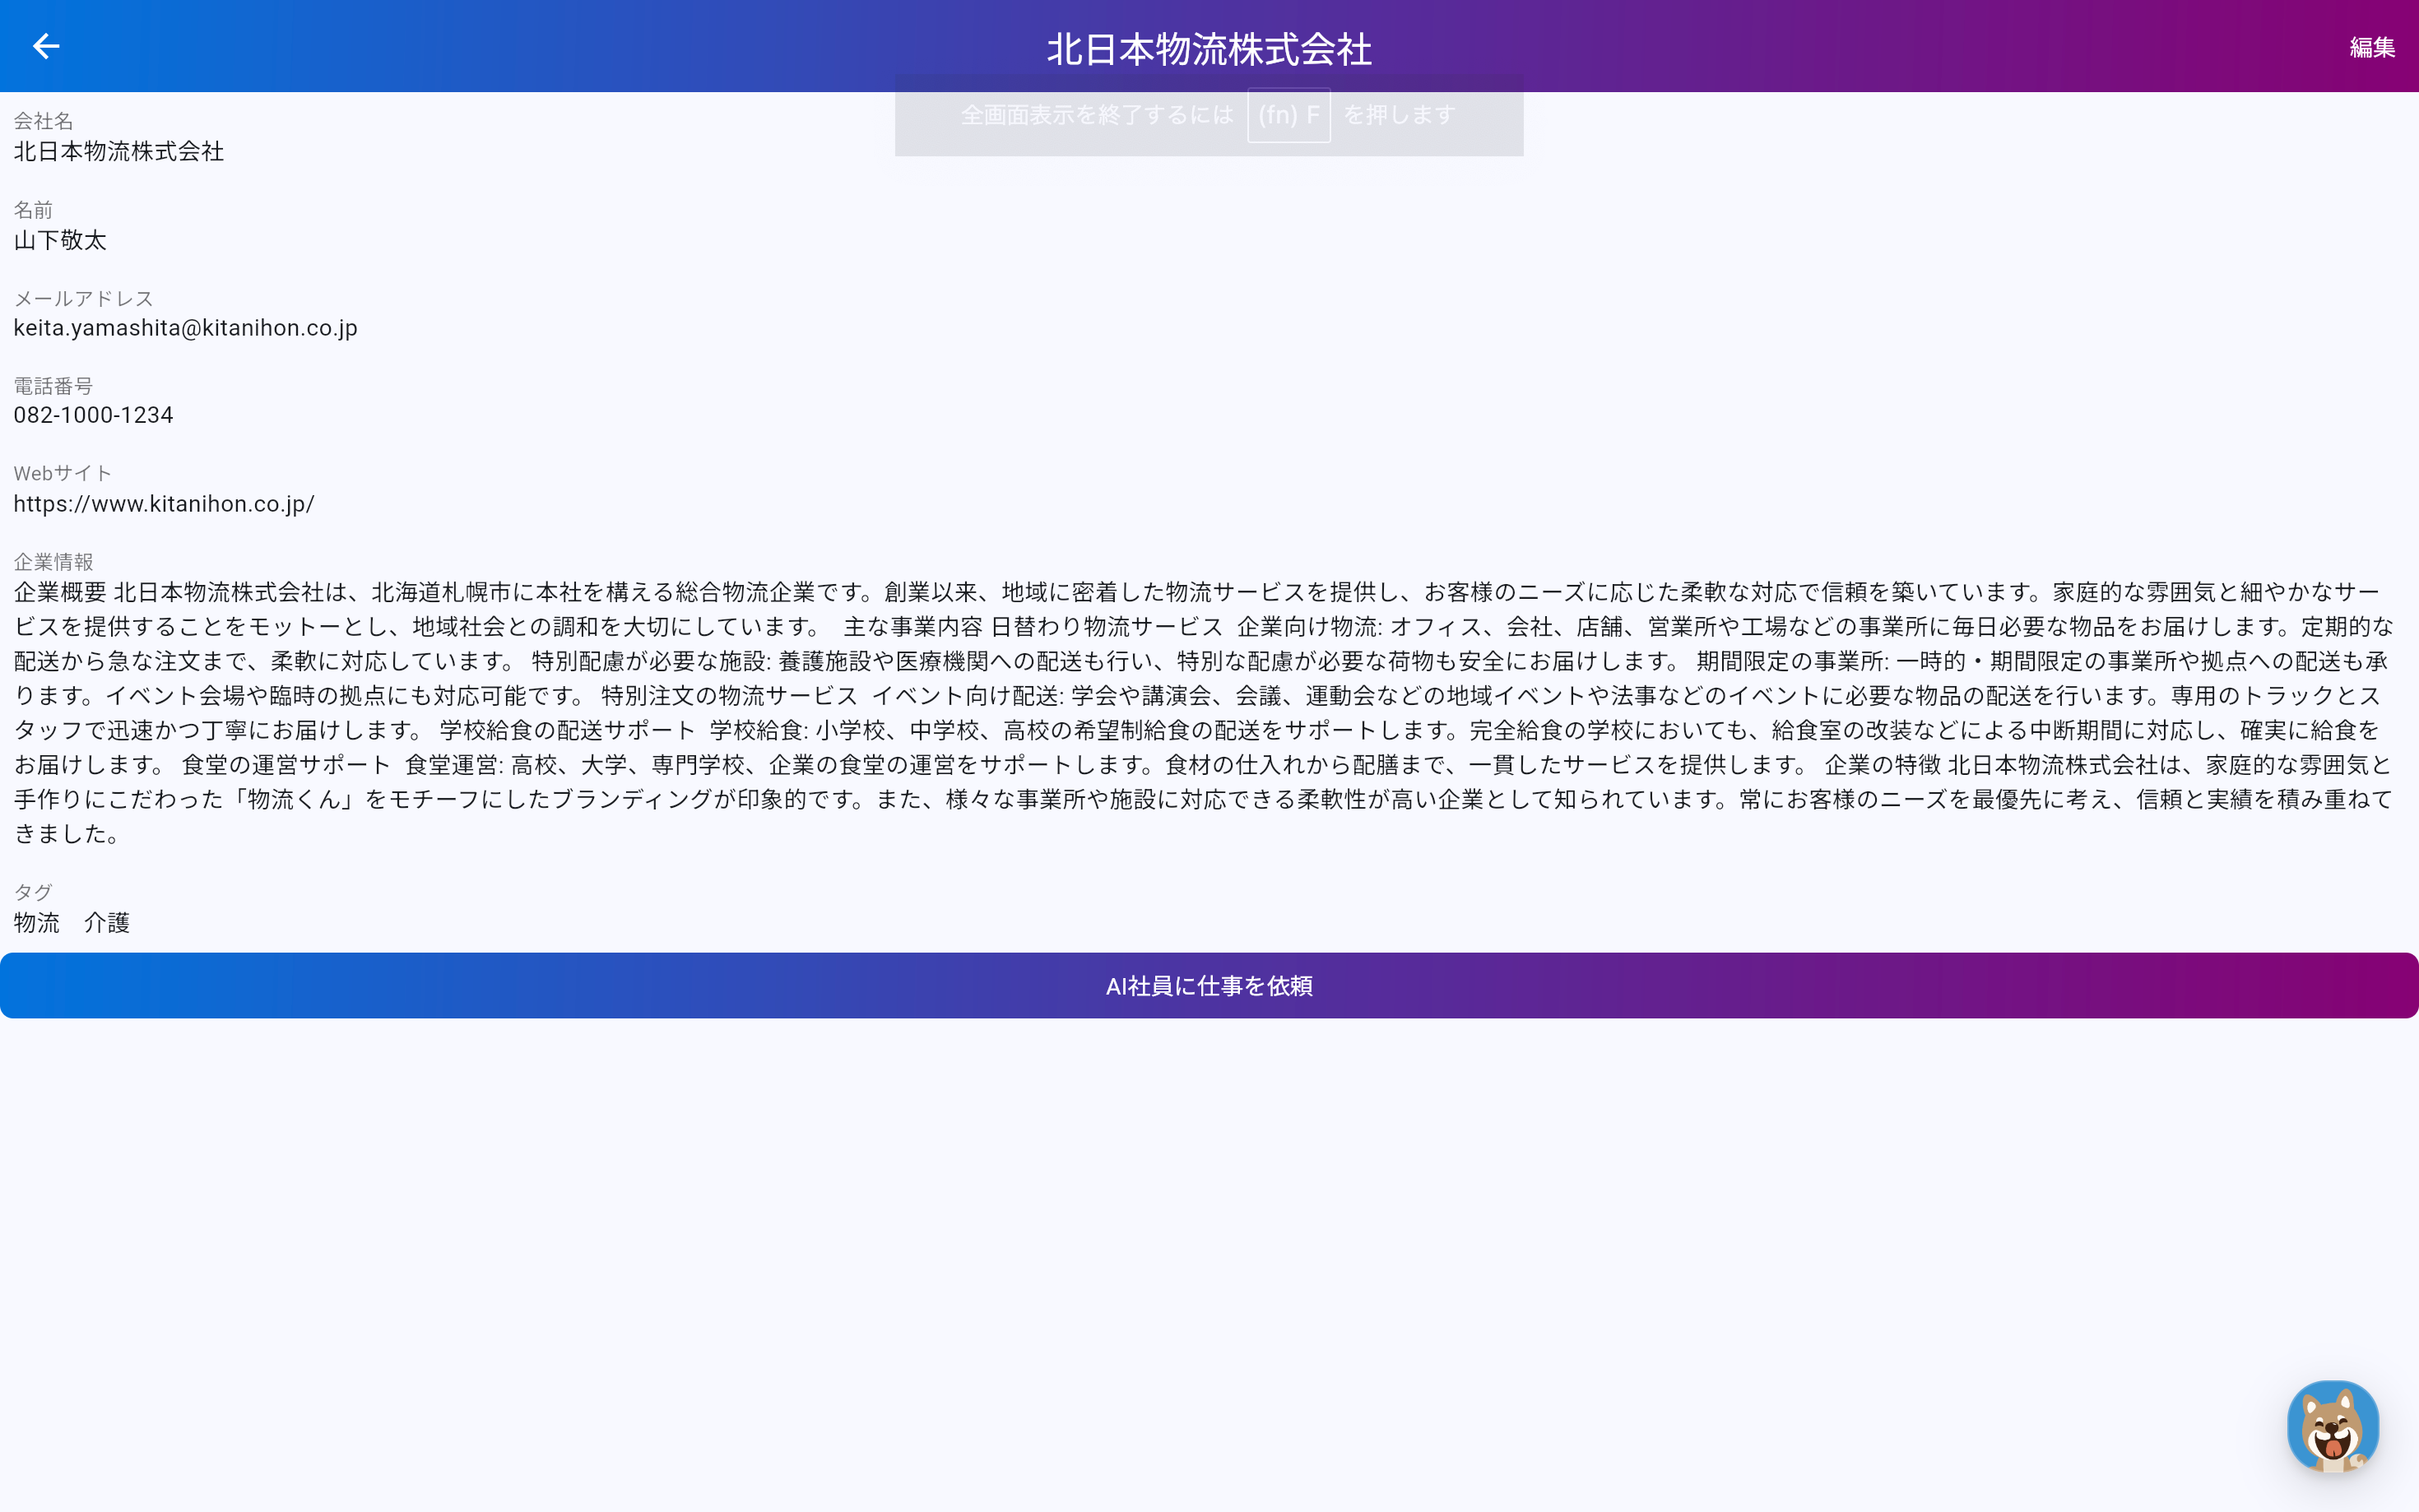Click the header title 北日本物流株式会社

[x=1209, y=50]
